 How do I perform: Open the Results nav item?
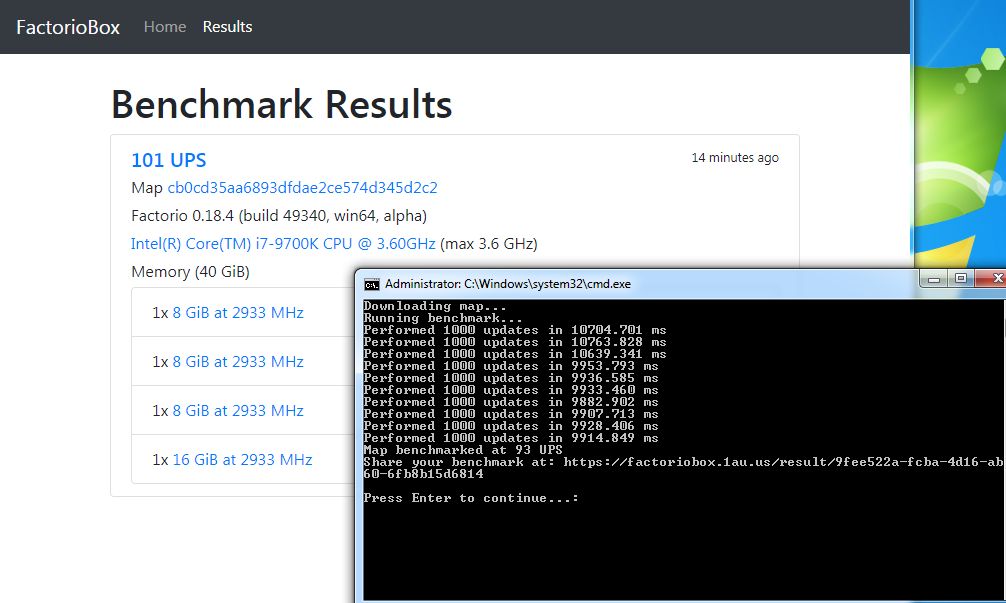pos(227,27)
